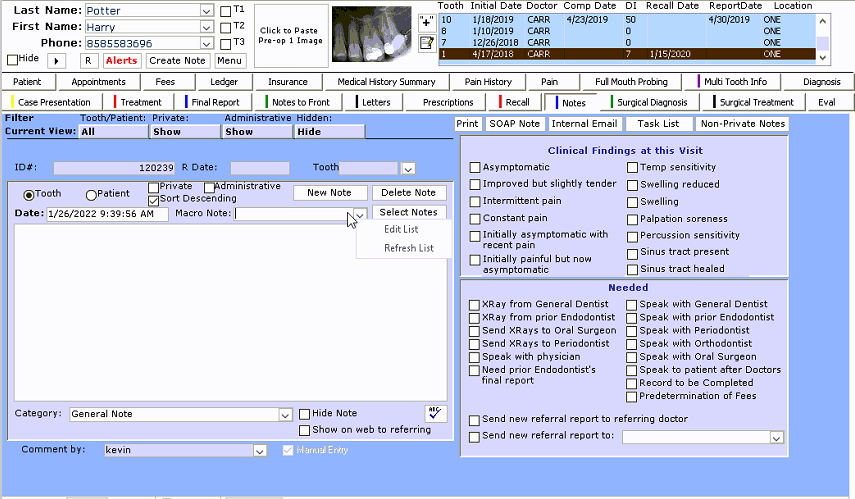Click the edit tooth record notepad icon

[x=426, y=42]
